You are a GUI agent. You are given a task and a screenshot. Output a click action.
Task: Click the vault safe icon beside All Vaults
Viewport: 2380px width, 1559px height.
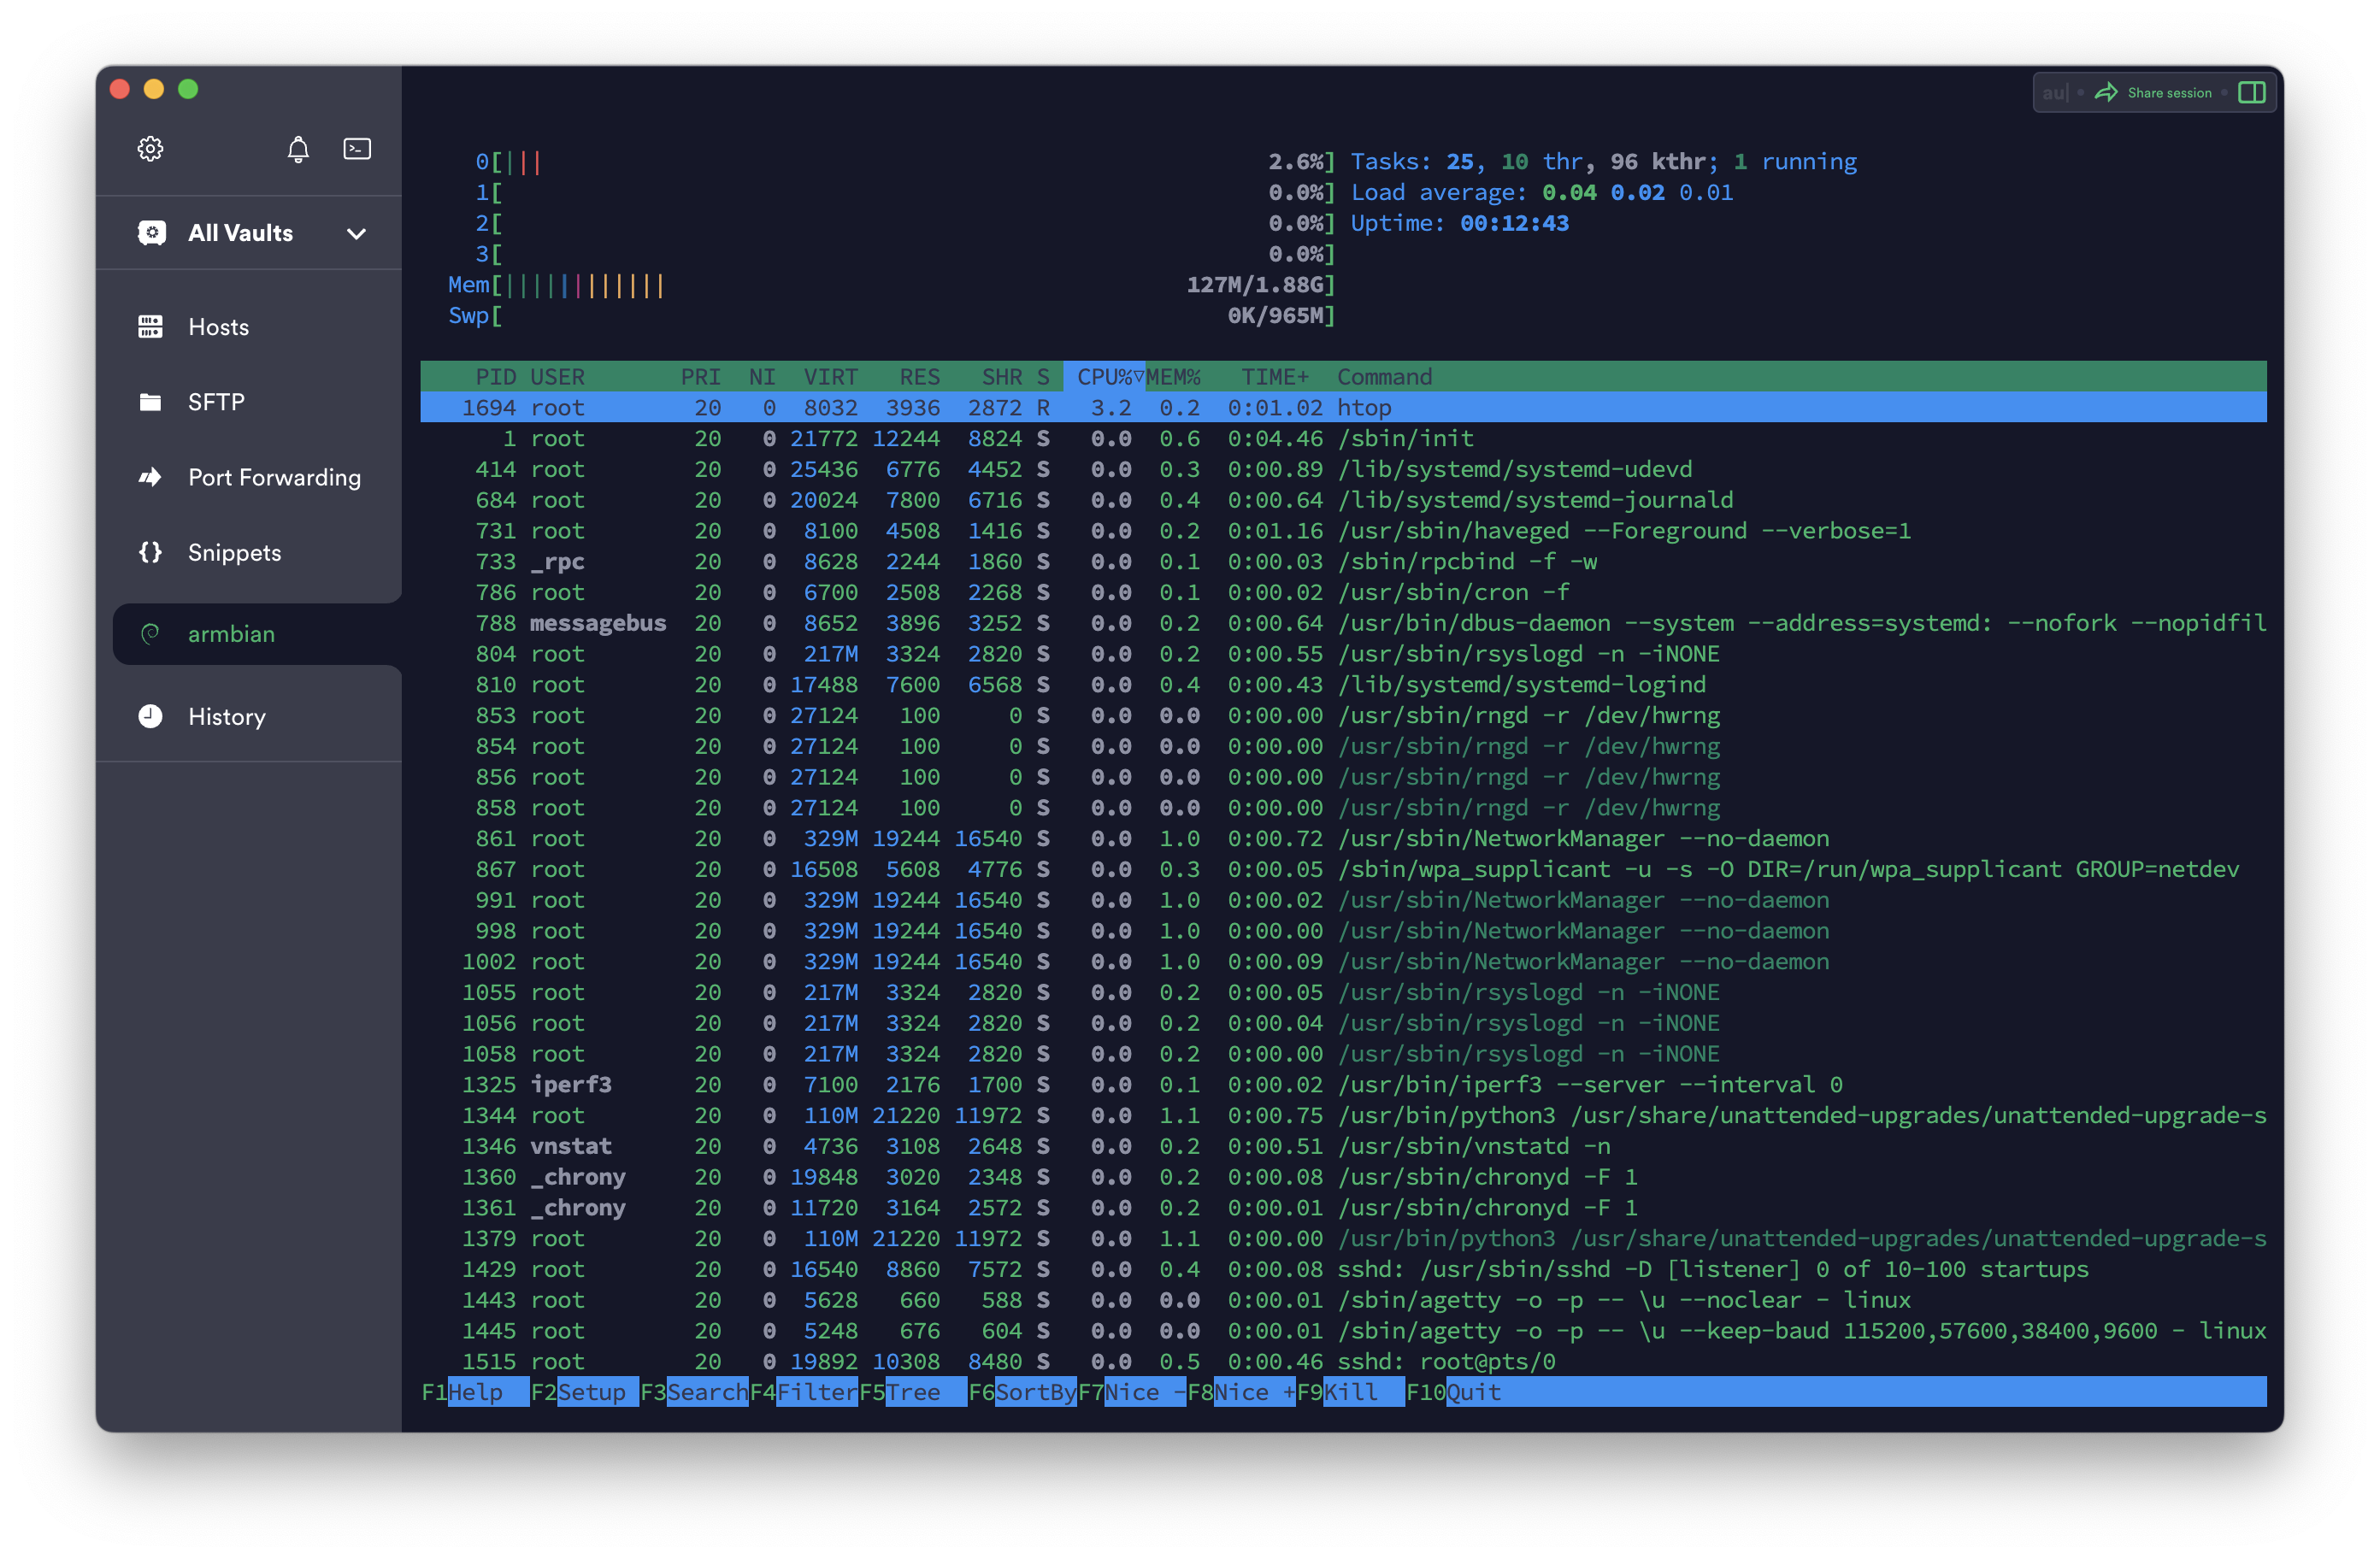[151, 232]
